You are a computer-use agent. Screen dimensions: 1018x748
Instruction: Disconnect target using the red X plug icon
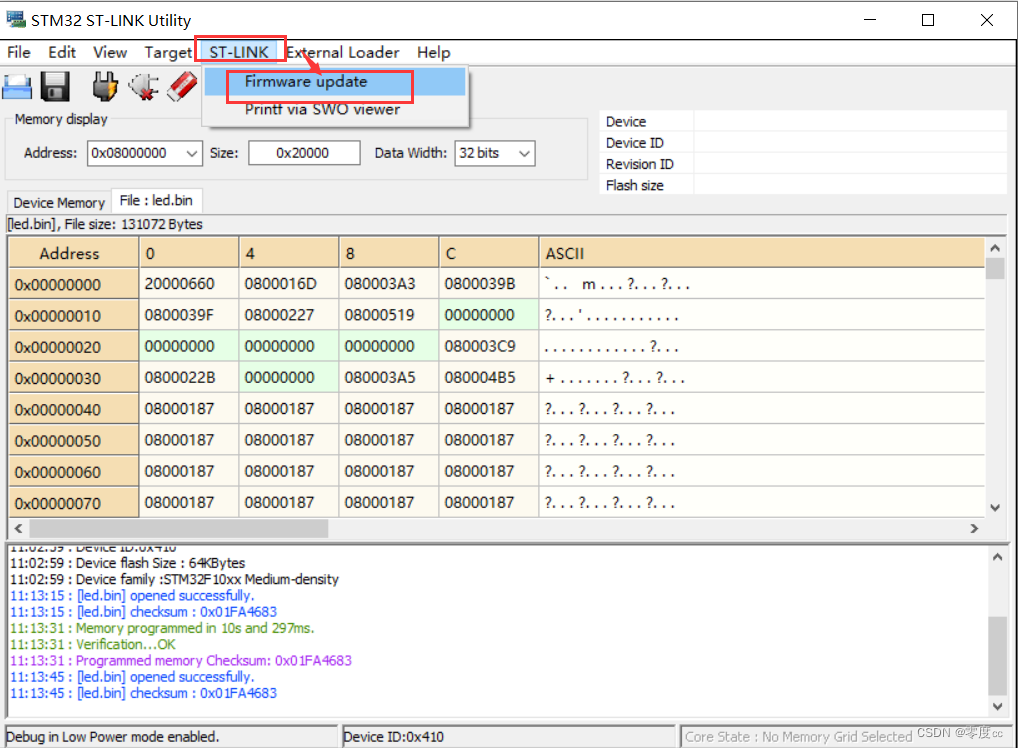(x=143, y=87)
